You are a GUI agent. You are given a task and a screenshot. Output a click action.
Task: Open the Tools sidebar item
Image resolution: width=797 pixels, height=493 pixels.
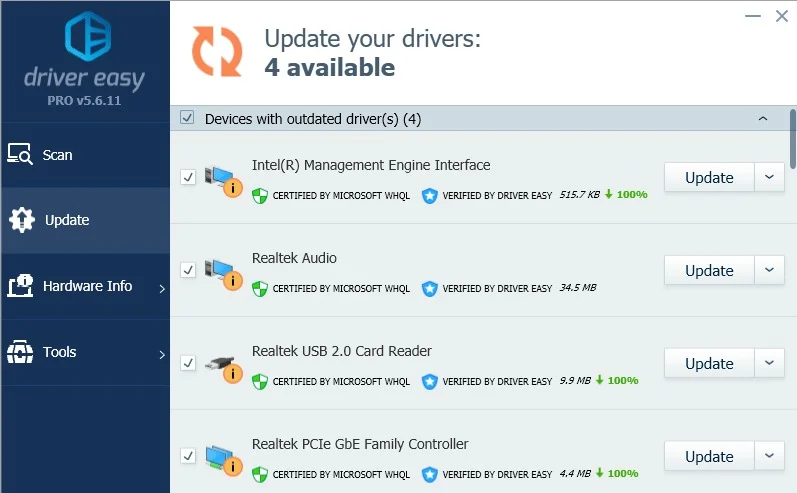tap(85, 352)
